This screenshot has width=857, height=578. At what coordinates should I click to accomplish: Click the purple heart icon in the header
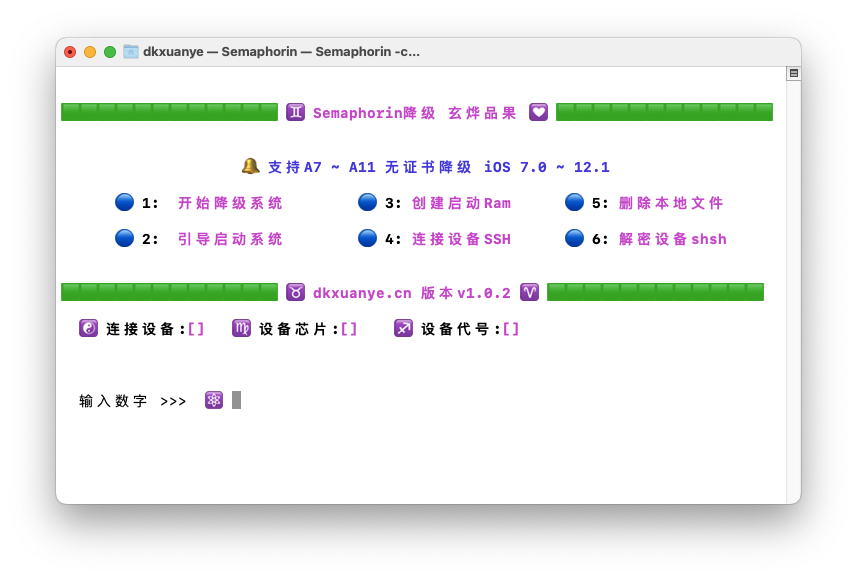coord(538,112)
